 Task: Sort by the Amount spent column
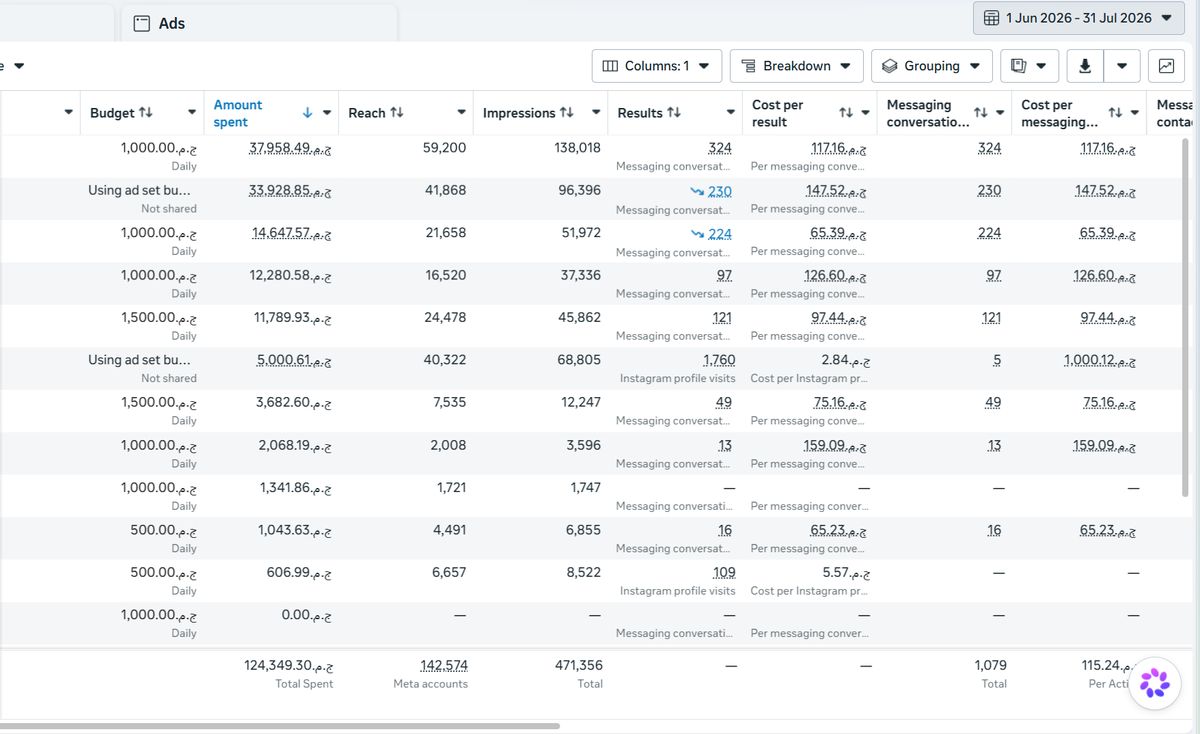pos(238,113)
